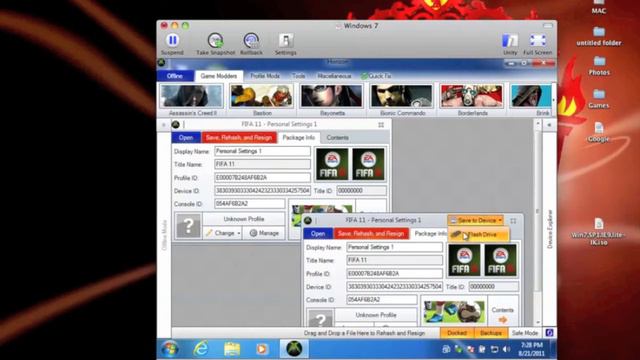Open the vertical Device Explorer side tab
This screenshot has height=360, width=640.
[x=549, y=229]
